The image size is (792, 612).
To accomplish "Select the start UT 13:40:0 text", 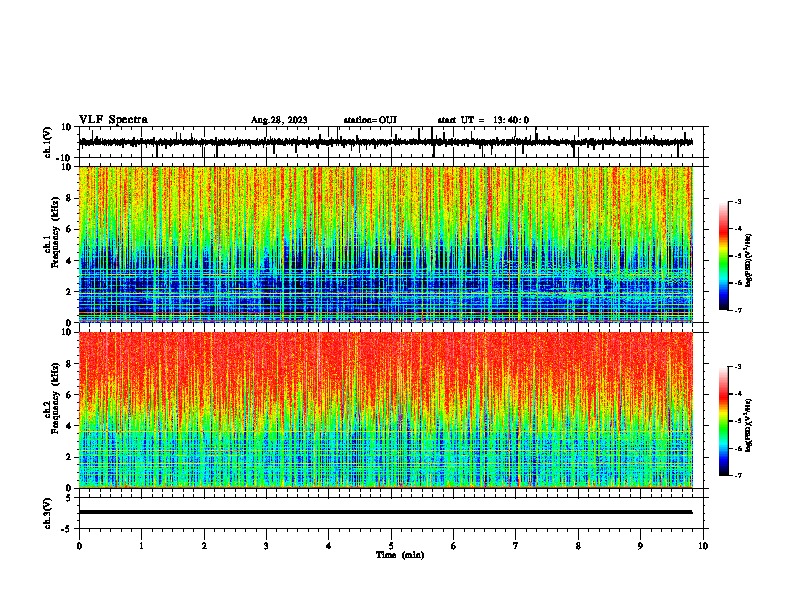I will pyautogui.click(x=483, y=120).
